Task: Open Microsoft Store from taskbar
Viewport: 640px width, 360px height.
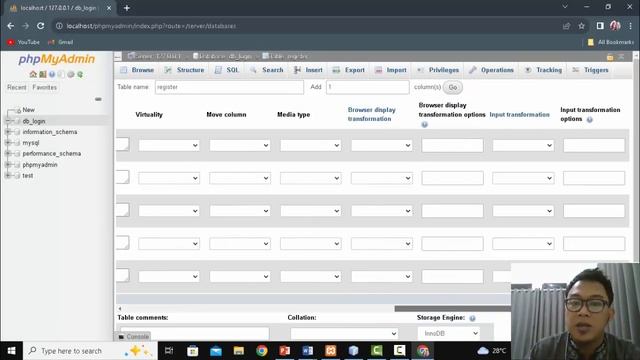Action: (193, 351)
